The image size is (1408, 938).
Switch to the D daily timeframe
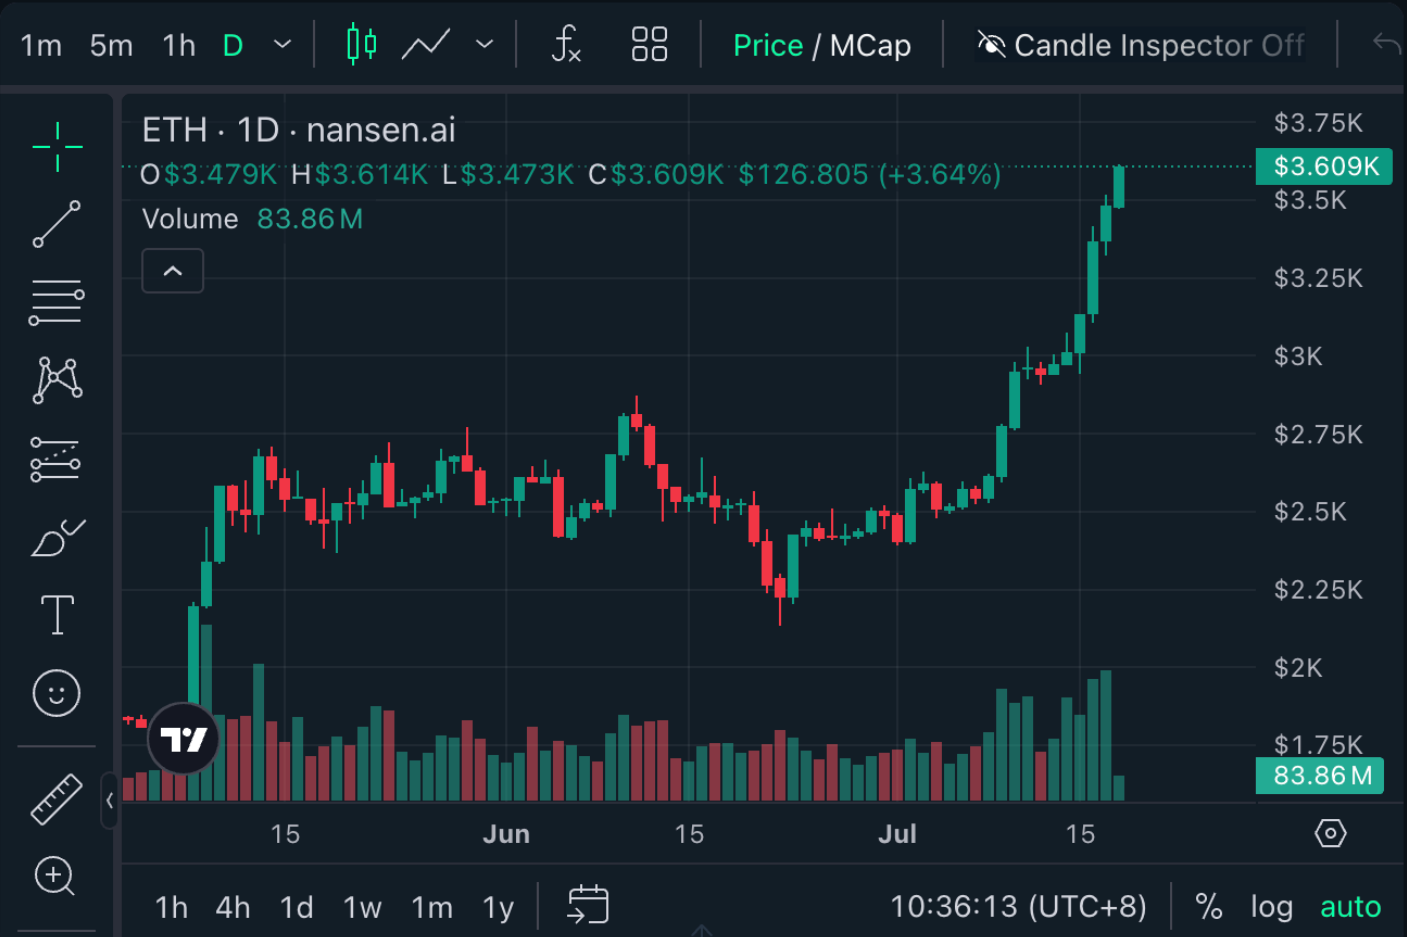click(x=233, y=44)
